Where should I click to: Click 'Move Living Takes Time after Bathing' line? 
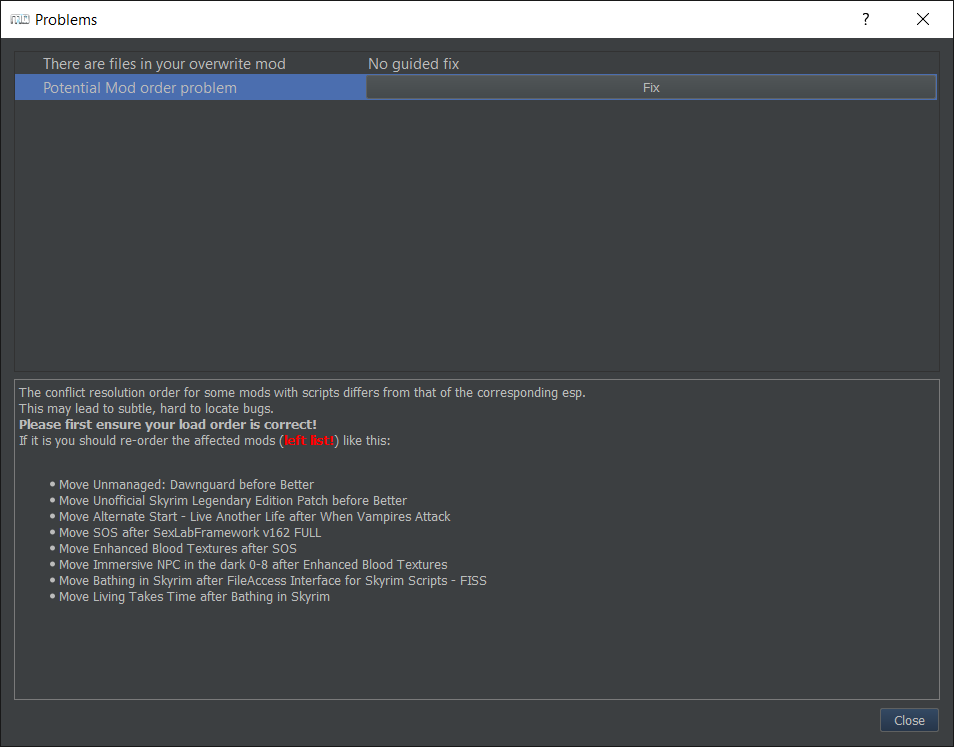click(195, 597)
